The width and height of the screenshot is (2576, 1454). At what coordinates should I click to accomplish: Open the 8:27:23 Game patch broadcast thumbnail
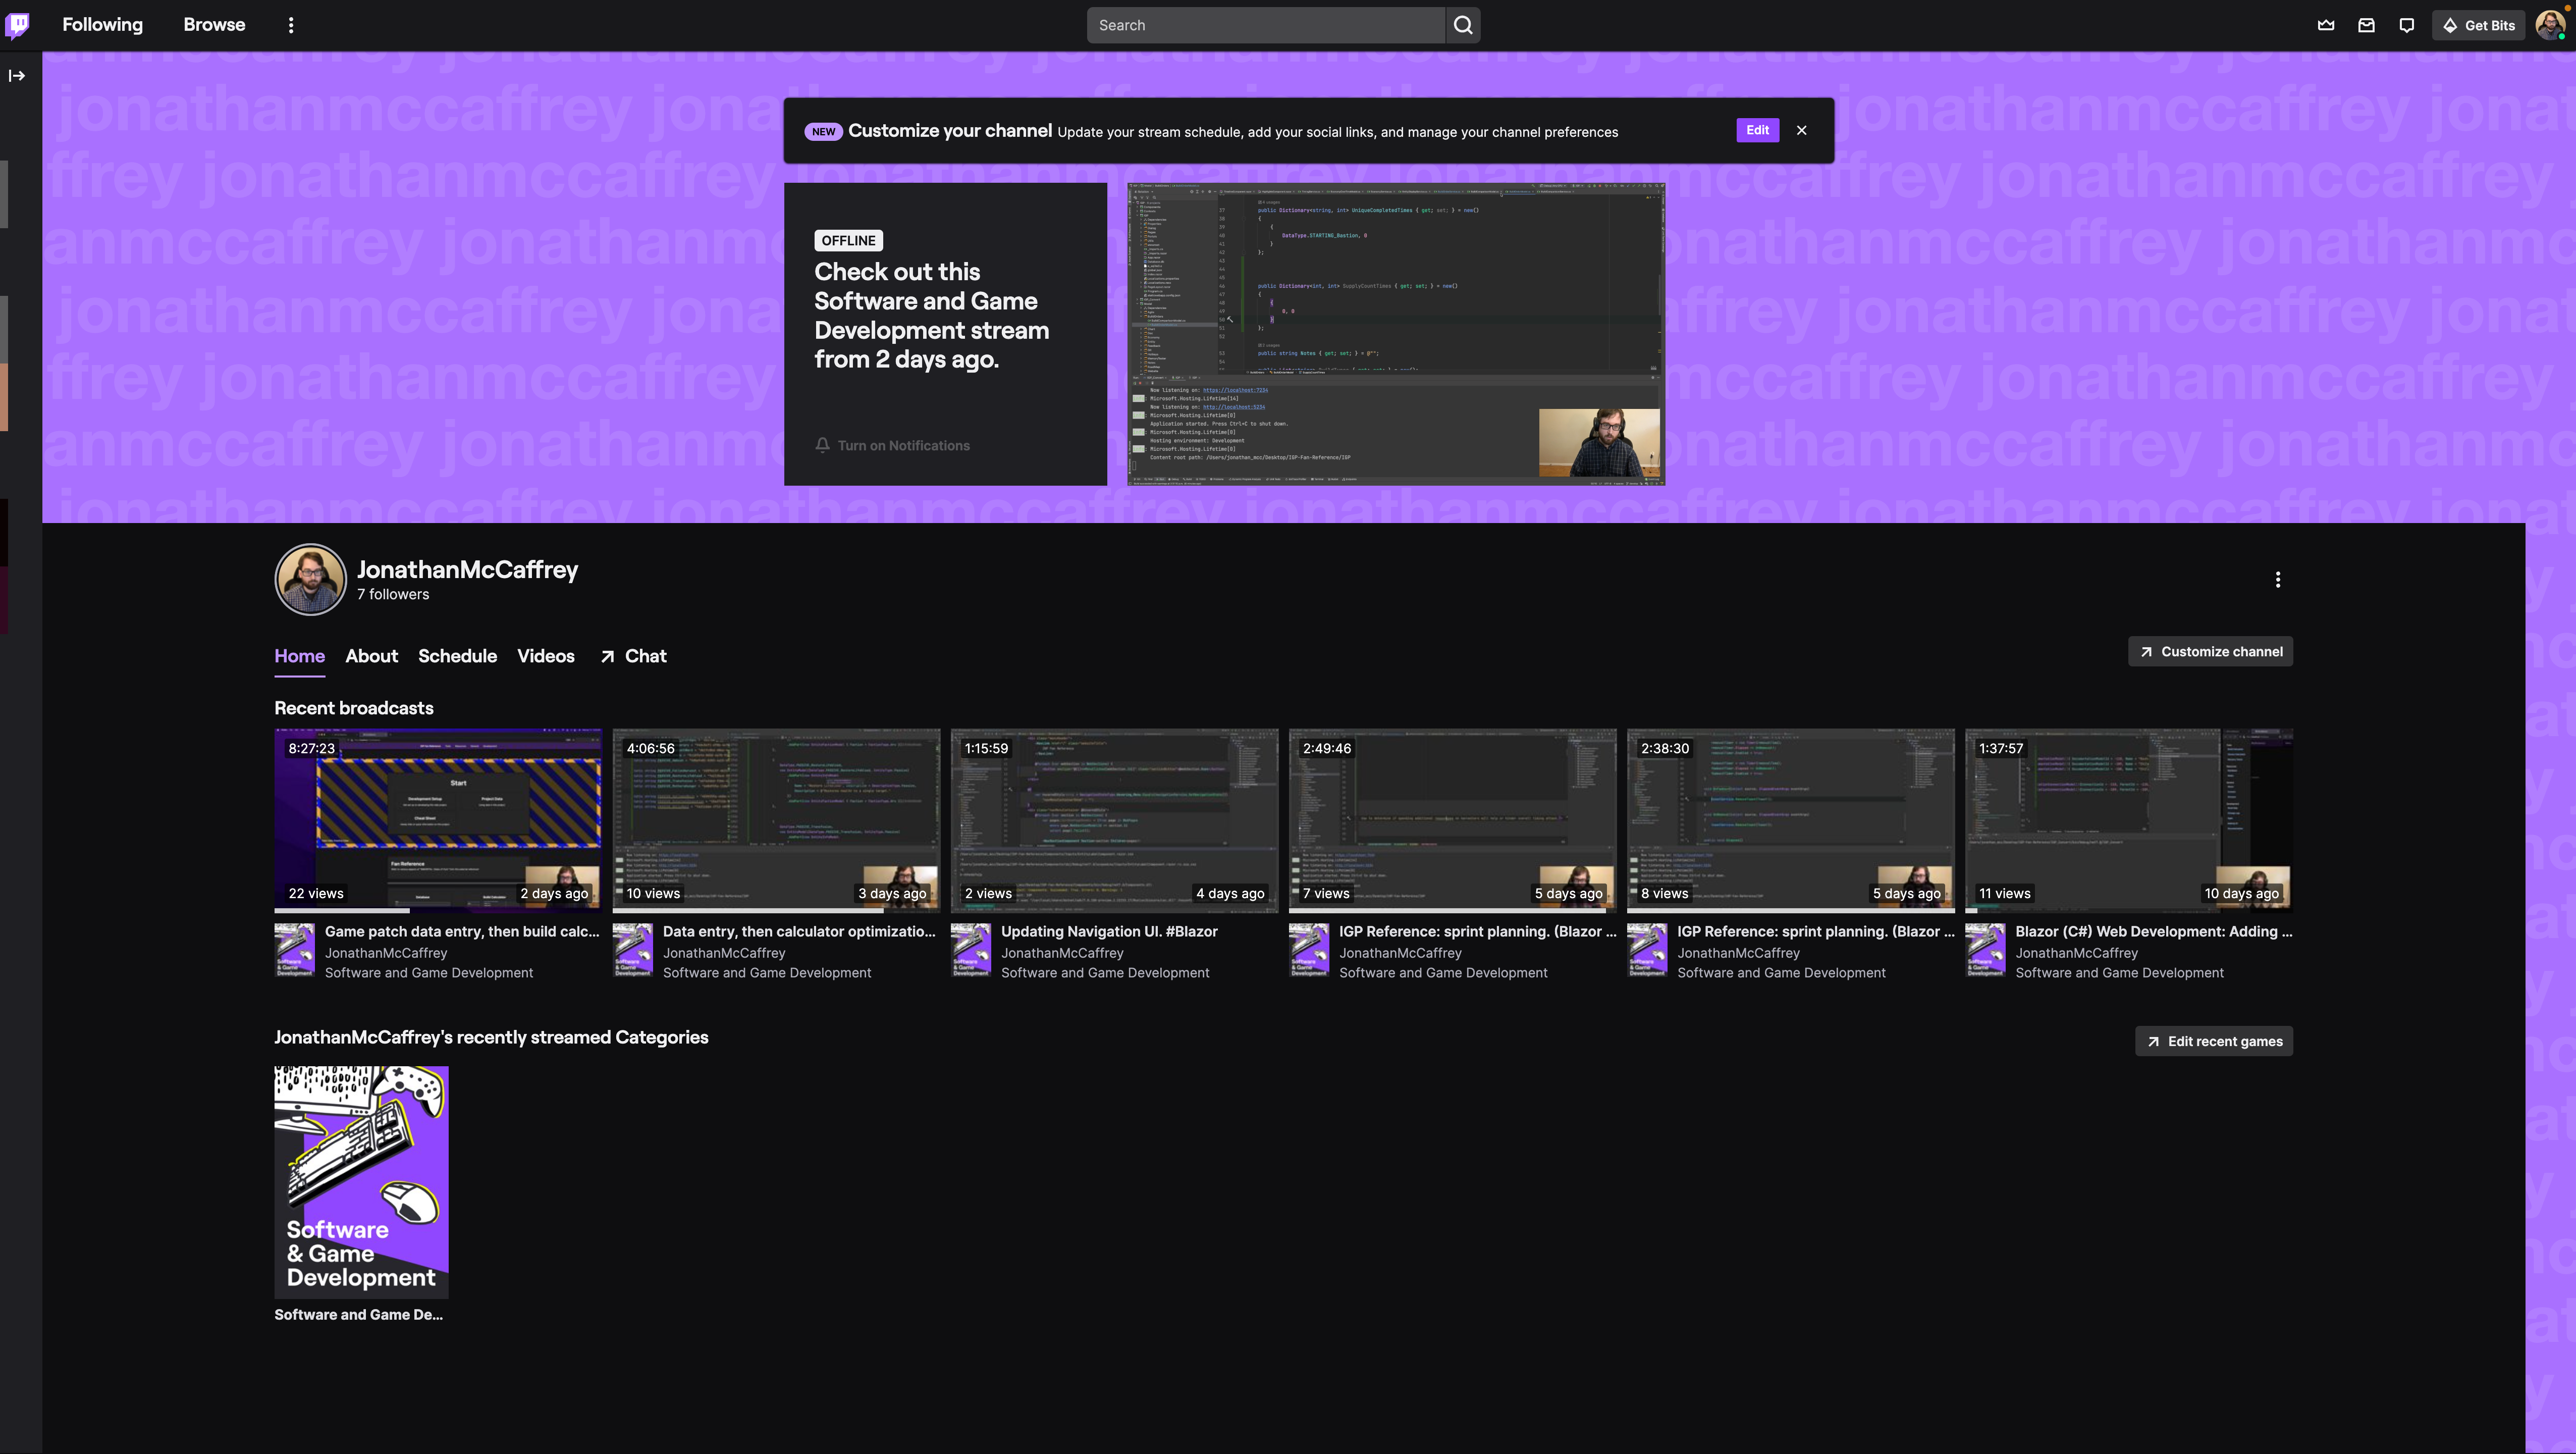pos(438,819)
